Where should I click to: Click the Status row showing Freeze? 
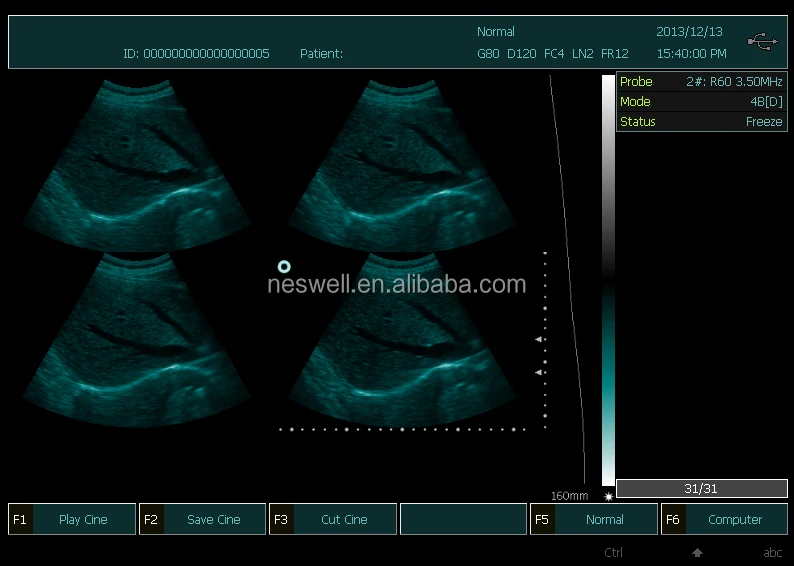(702, 122)
